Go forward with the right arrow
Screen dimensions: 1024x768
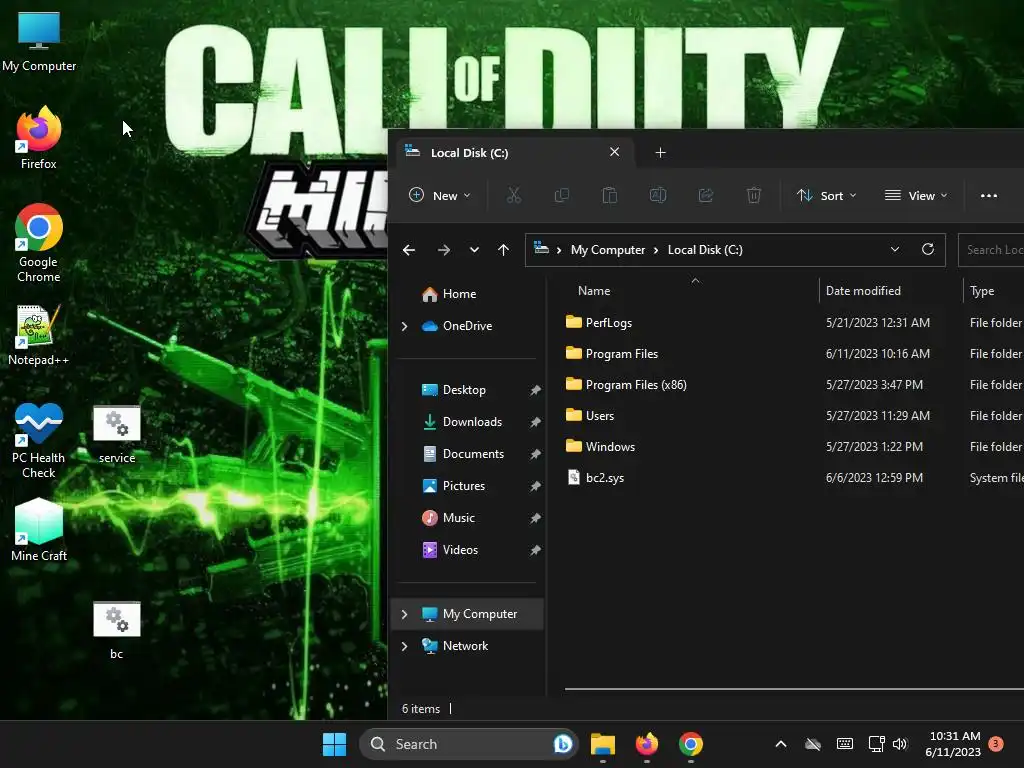(x=443, y=250)
